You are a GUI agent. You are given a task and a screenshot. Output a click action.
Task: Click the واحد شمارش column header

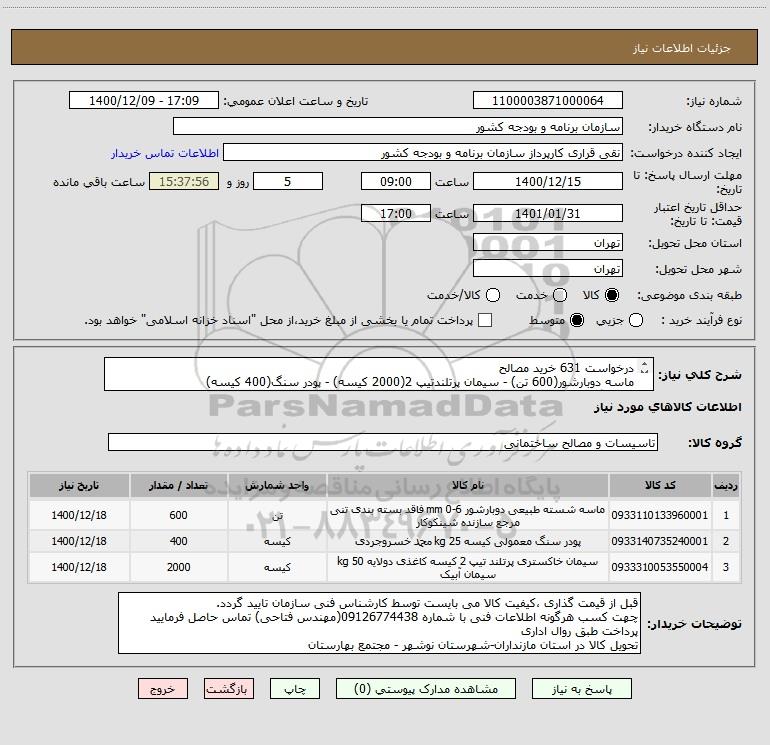(277, 485)
